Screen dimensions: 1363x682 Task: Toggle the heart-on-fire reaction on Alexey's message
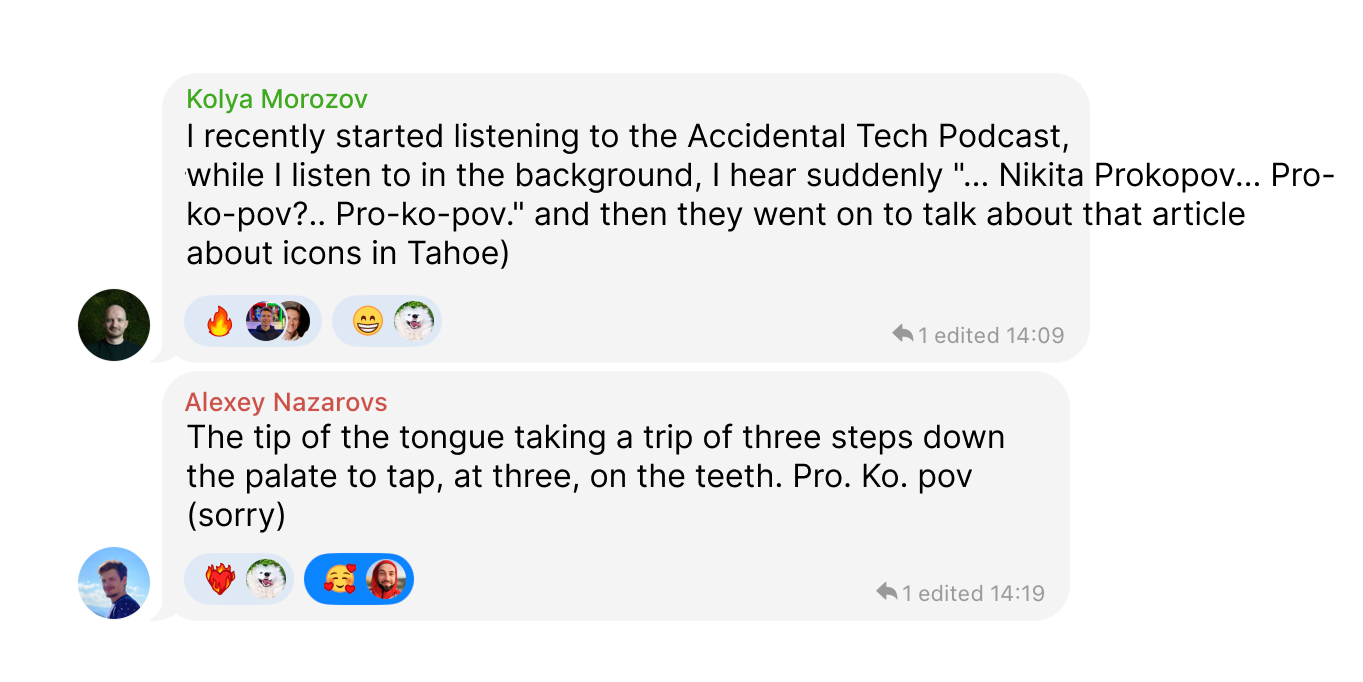(x=219, y=580)
